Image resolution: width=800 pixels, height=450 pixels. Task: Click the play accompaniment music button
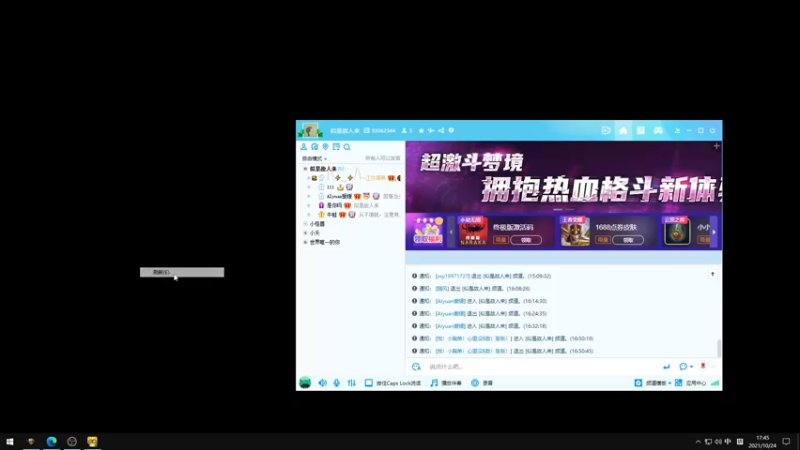click(x=445, y=383)
